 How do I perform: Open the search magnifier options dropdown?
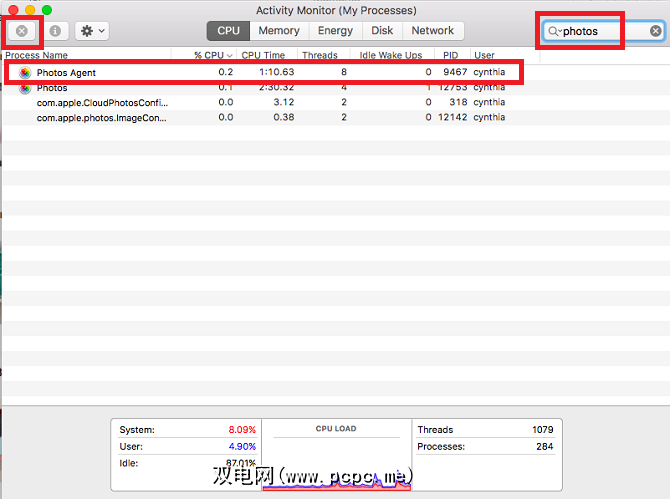point(555,31)
